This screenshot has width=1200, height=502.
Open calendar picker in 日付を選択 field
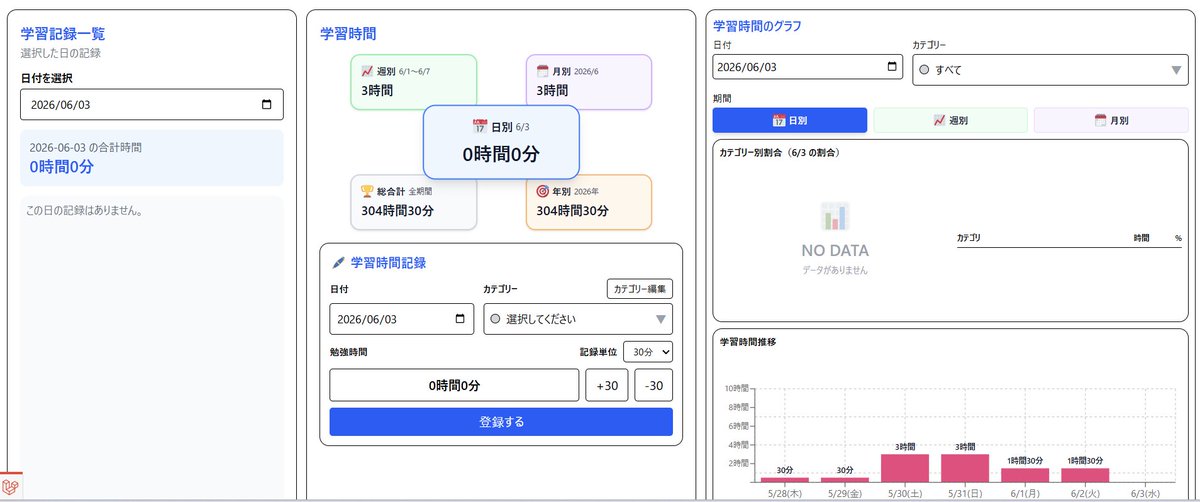coord(266,105)
